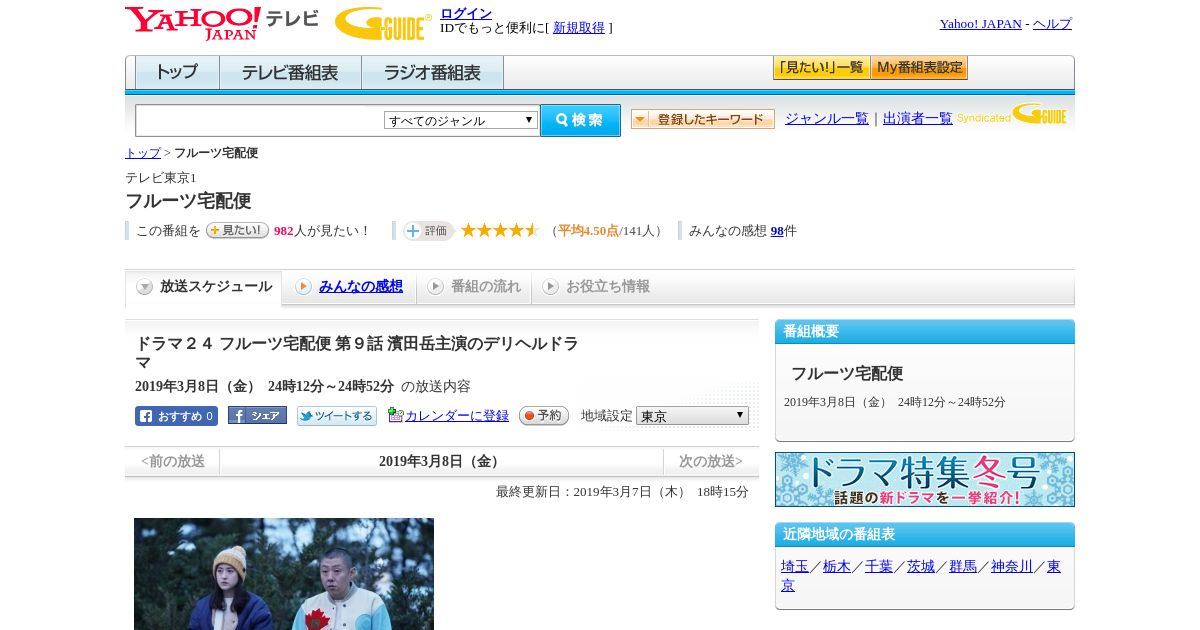Click the 2019年3月8日(金) date header
This screenshot has height=630, width=1200.
(441, 461)
